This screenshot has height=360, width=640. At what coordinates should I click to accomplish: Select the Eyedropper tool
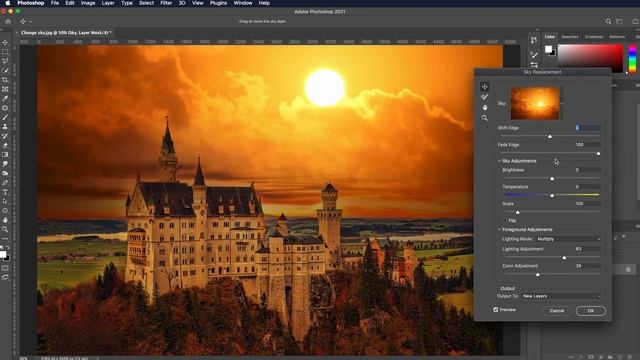click(x=5, y=99)
